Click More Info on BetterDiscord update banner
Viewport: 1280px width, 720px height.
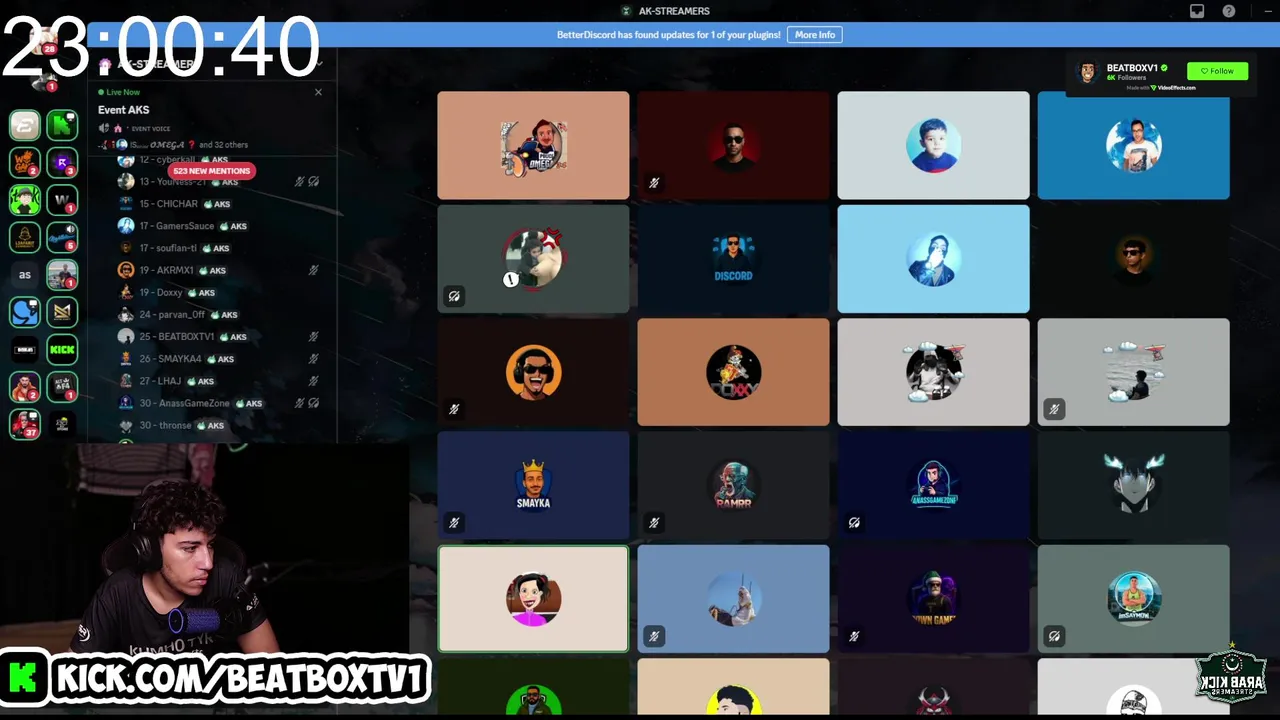pyautogui.click(x=815, y=35)
